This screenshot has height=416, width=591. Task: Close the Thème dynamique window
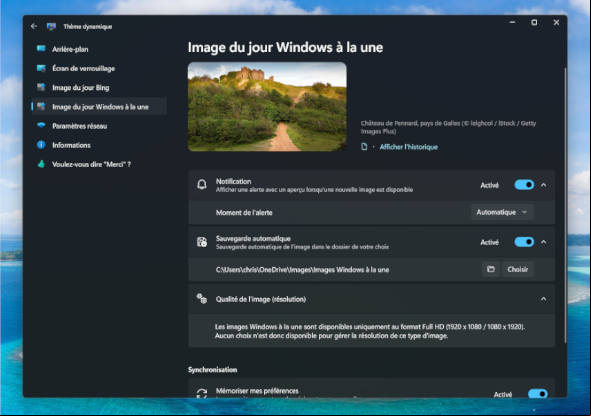(x=556, y=23)
